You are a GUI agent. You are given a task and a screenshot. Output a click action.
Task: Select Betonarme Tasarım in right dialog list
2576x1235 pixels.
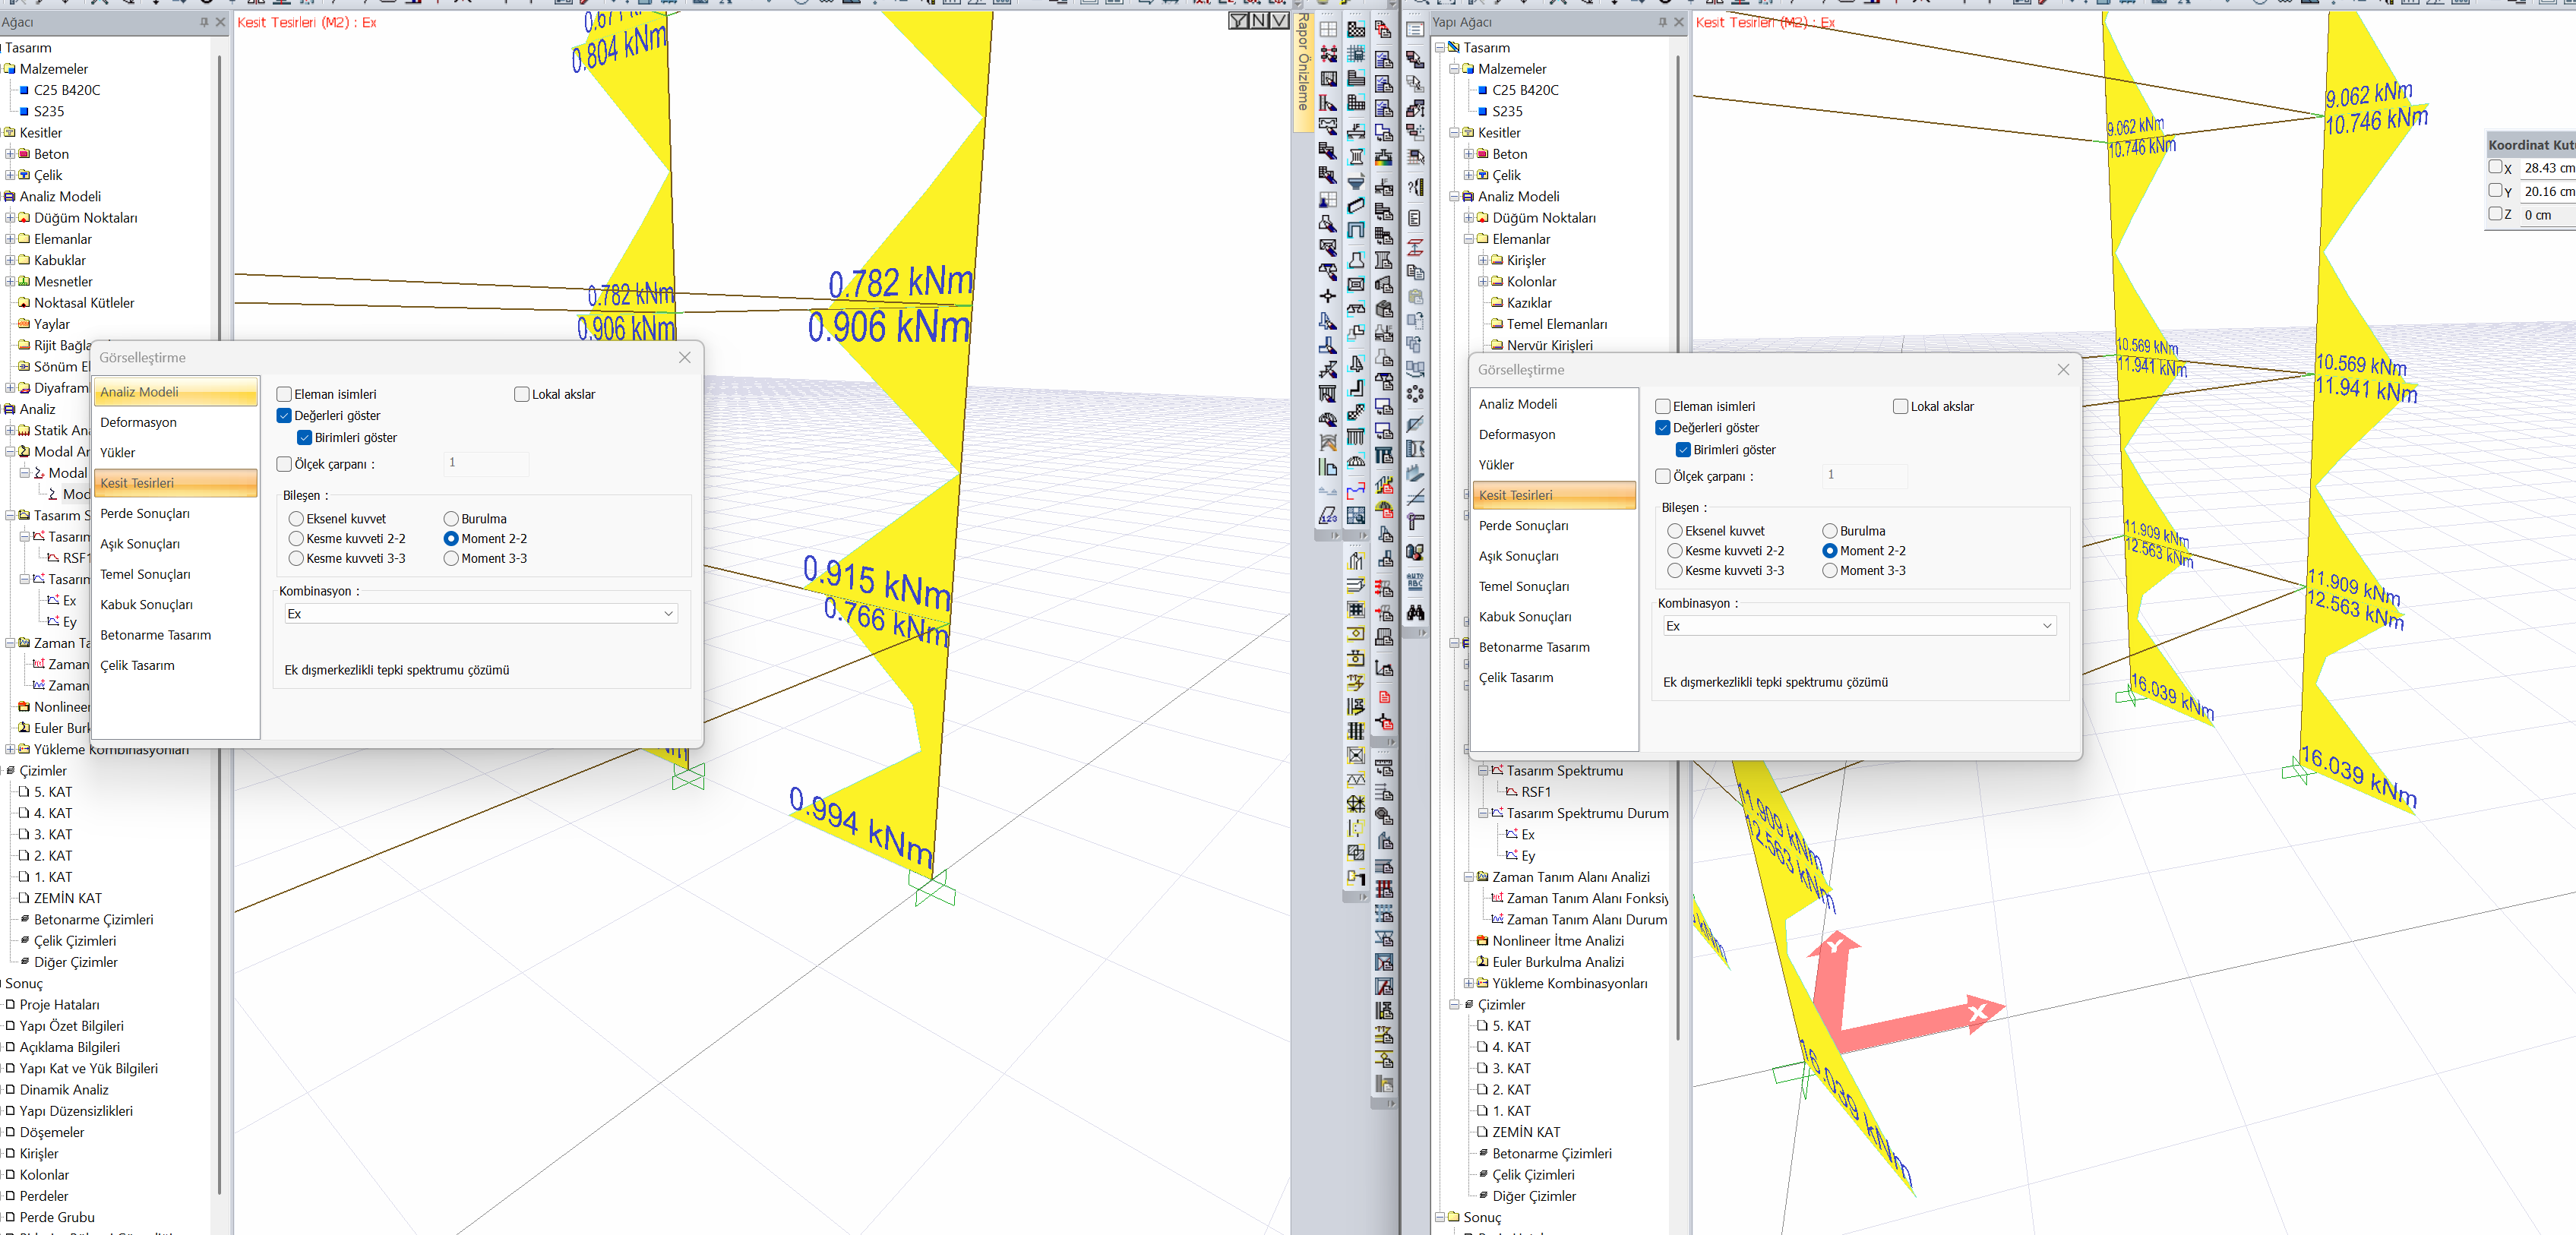(1555, 647)
